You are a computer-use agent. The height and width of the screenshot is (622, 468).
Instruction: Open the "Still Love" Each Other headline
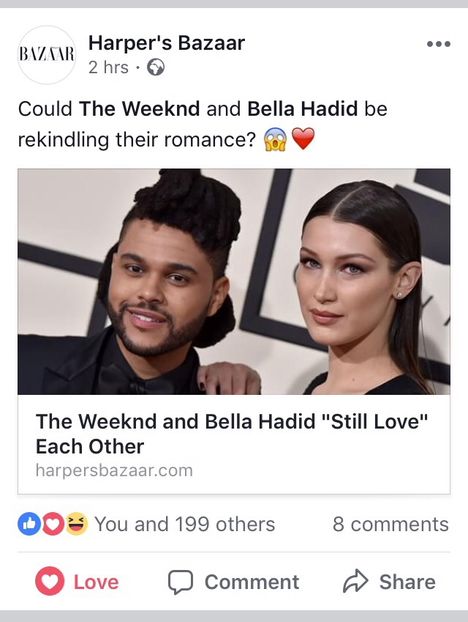(x=232, y=434)
